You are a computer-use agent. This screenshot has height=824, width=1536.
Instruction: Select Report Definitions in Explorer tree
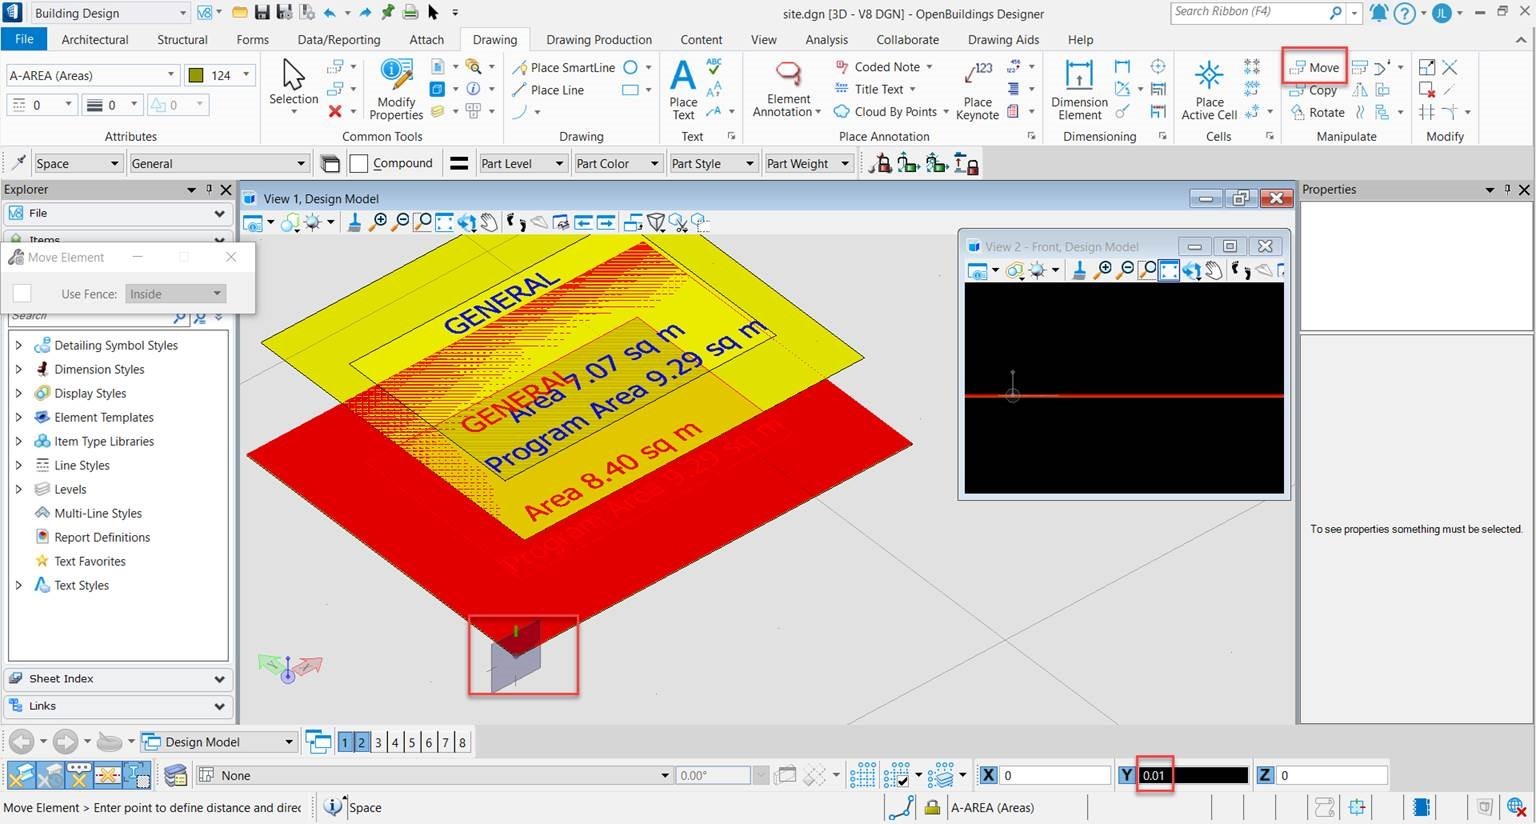pos(102,537)
